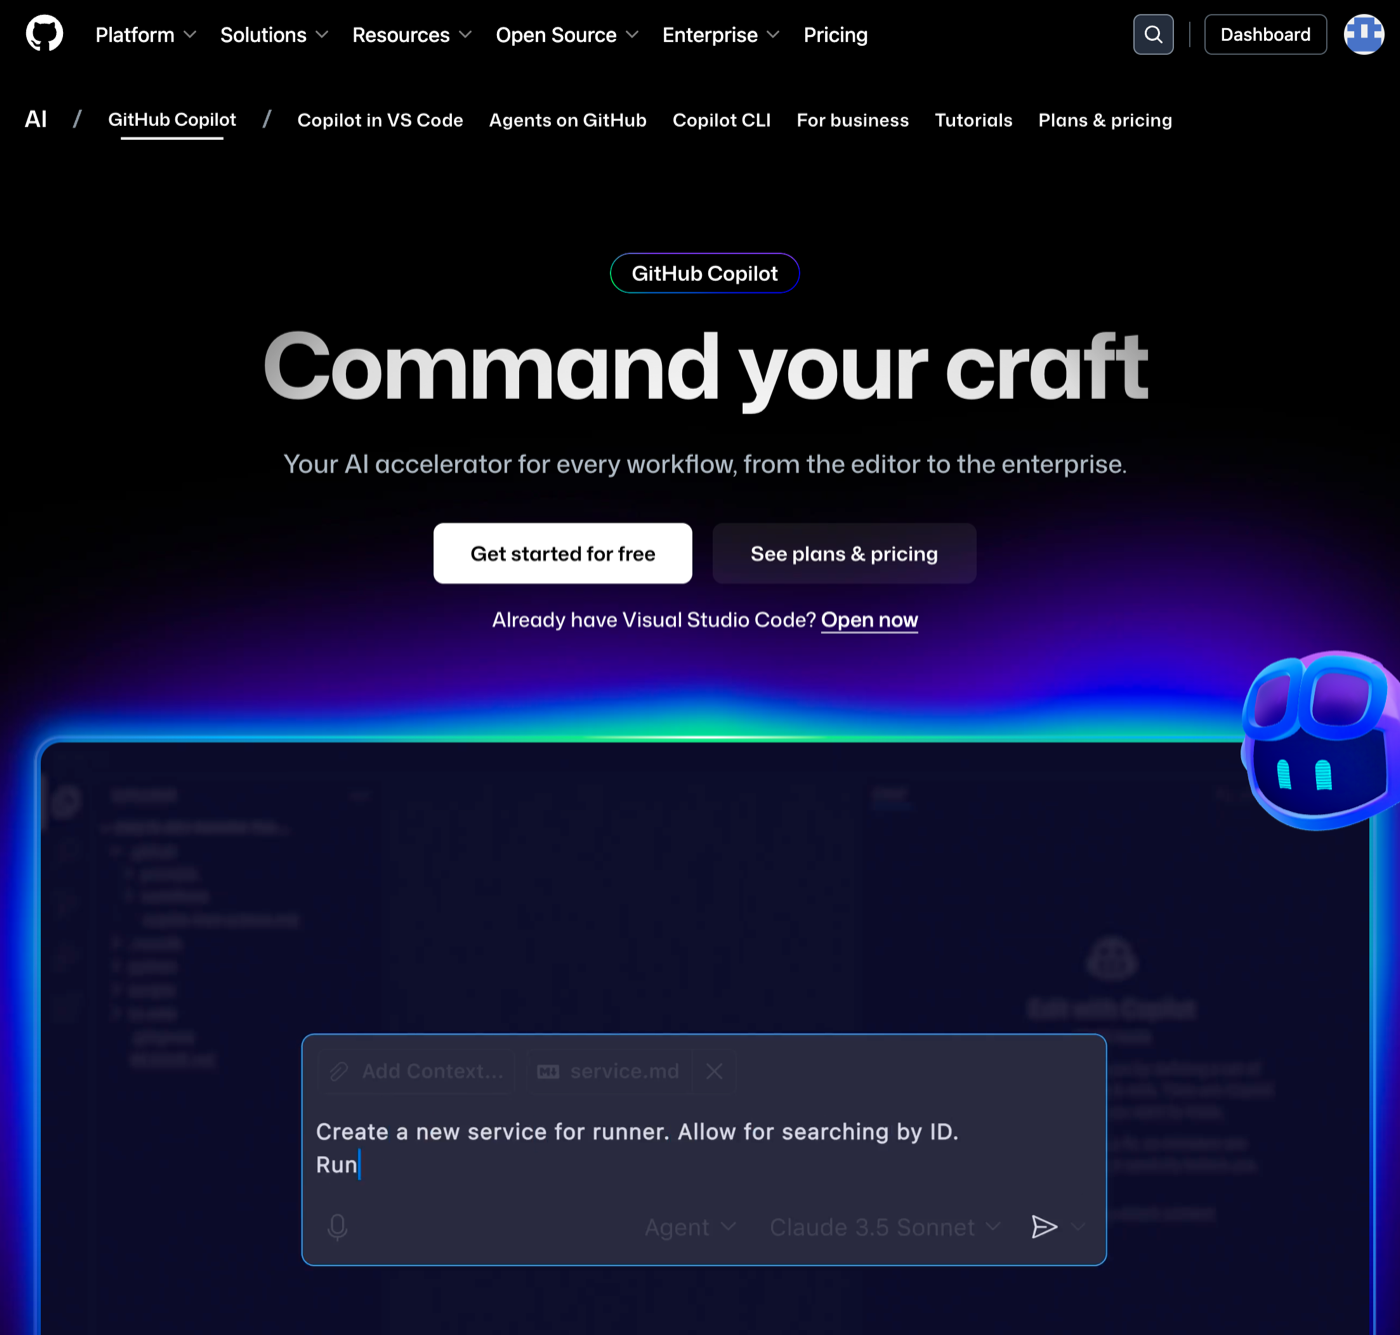
Task: Click the user avatar in the top right
Action: click(x=1363, y=33)
